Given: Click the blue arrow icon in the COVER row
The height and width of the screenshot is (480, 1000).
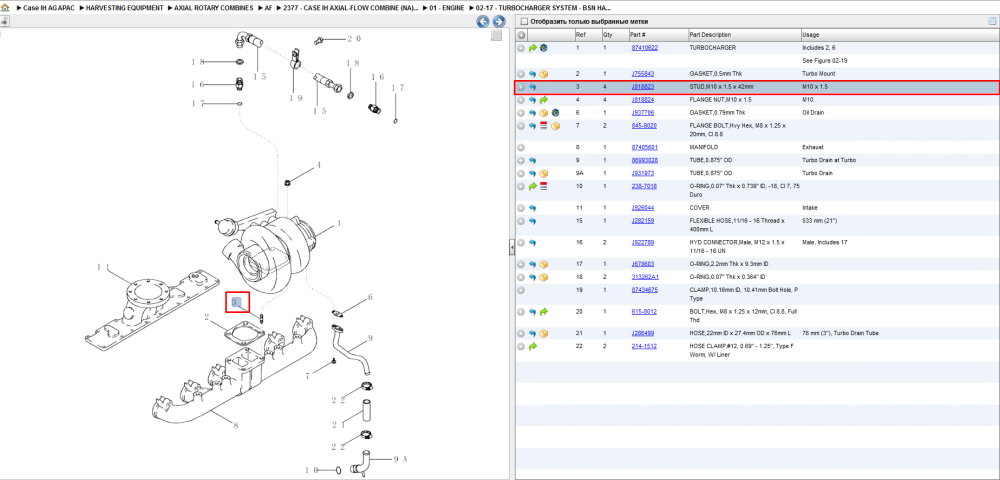Looking at the screenshot, I should coord(533,208).
